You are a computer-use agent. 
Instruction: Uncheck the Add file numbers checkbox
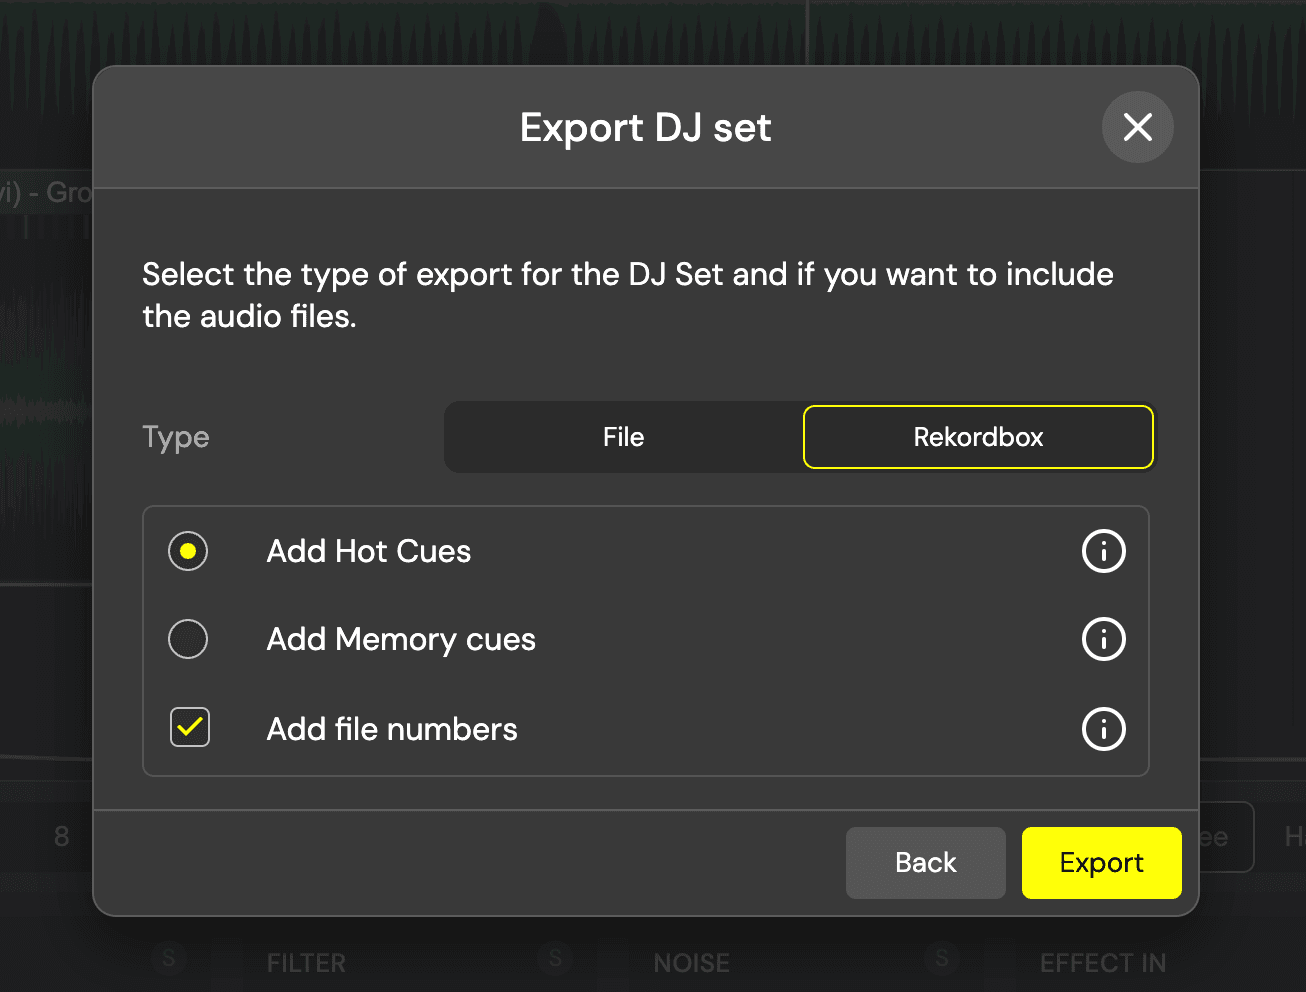(189, 728)
